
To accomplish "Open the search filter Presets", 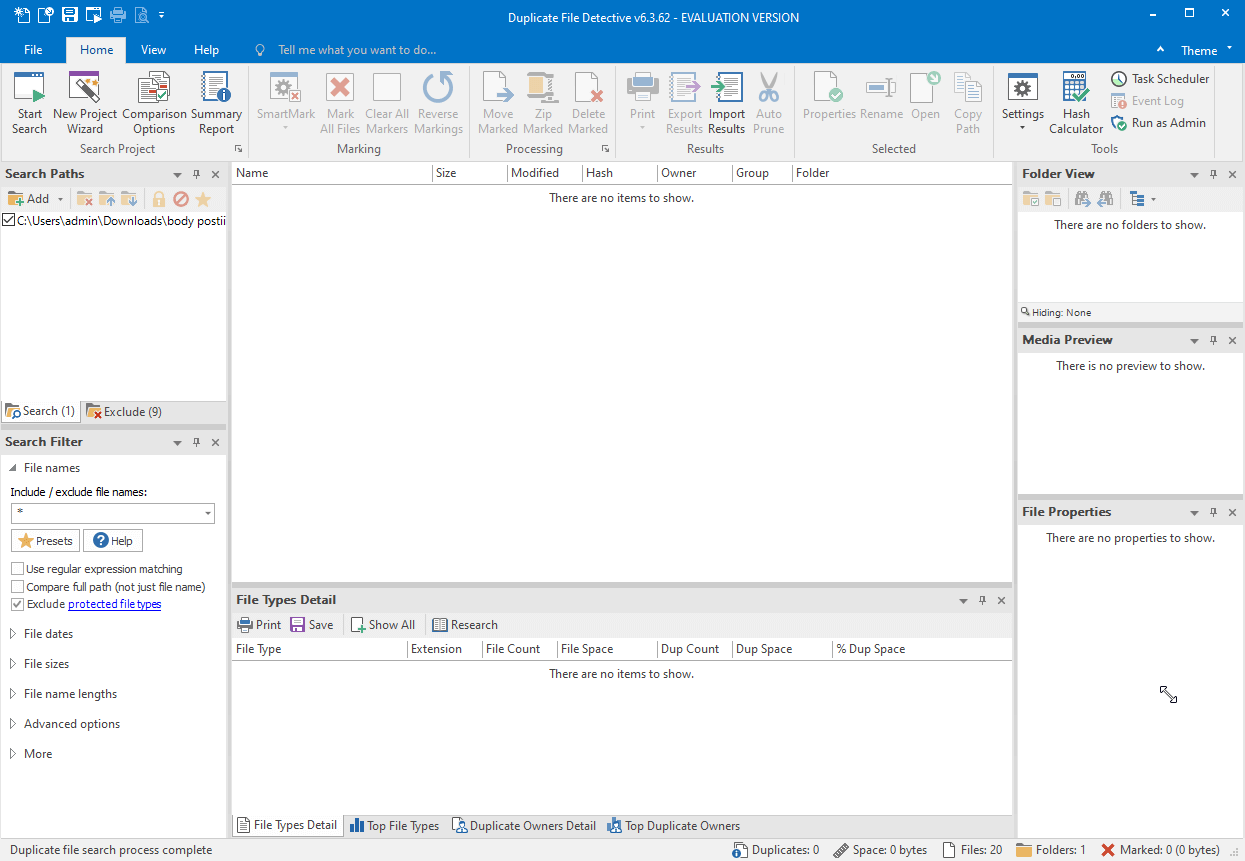I will [45, 539].
